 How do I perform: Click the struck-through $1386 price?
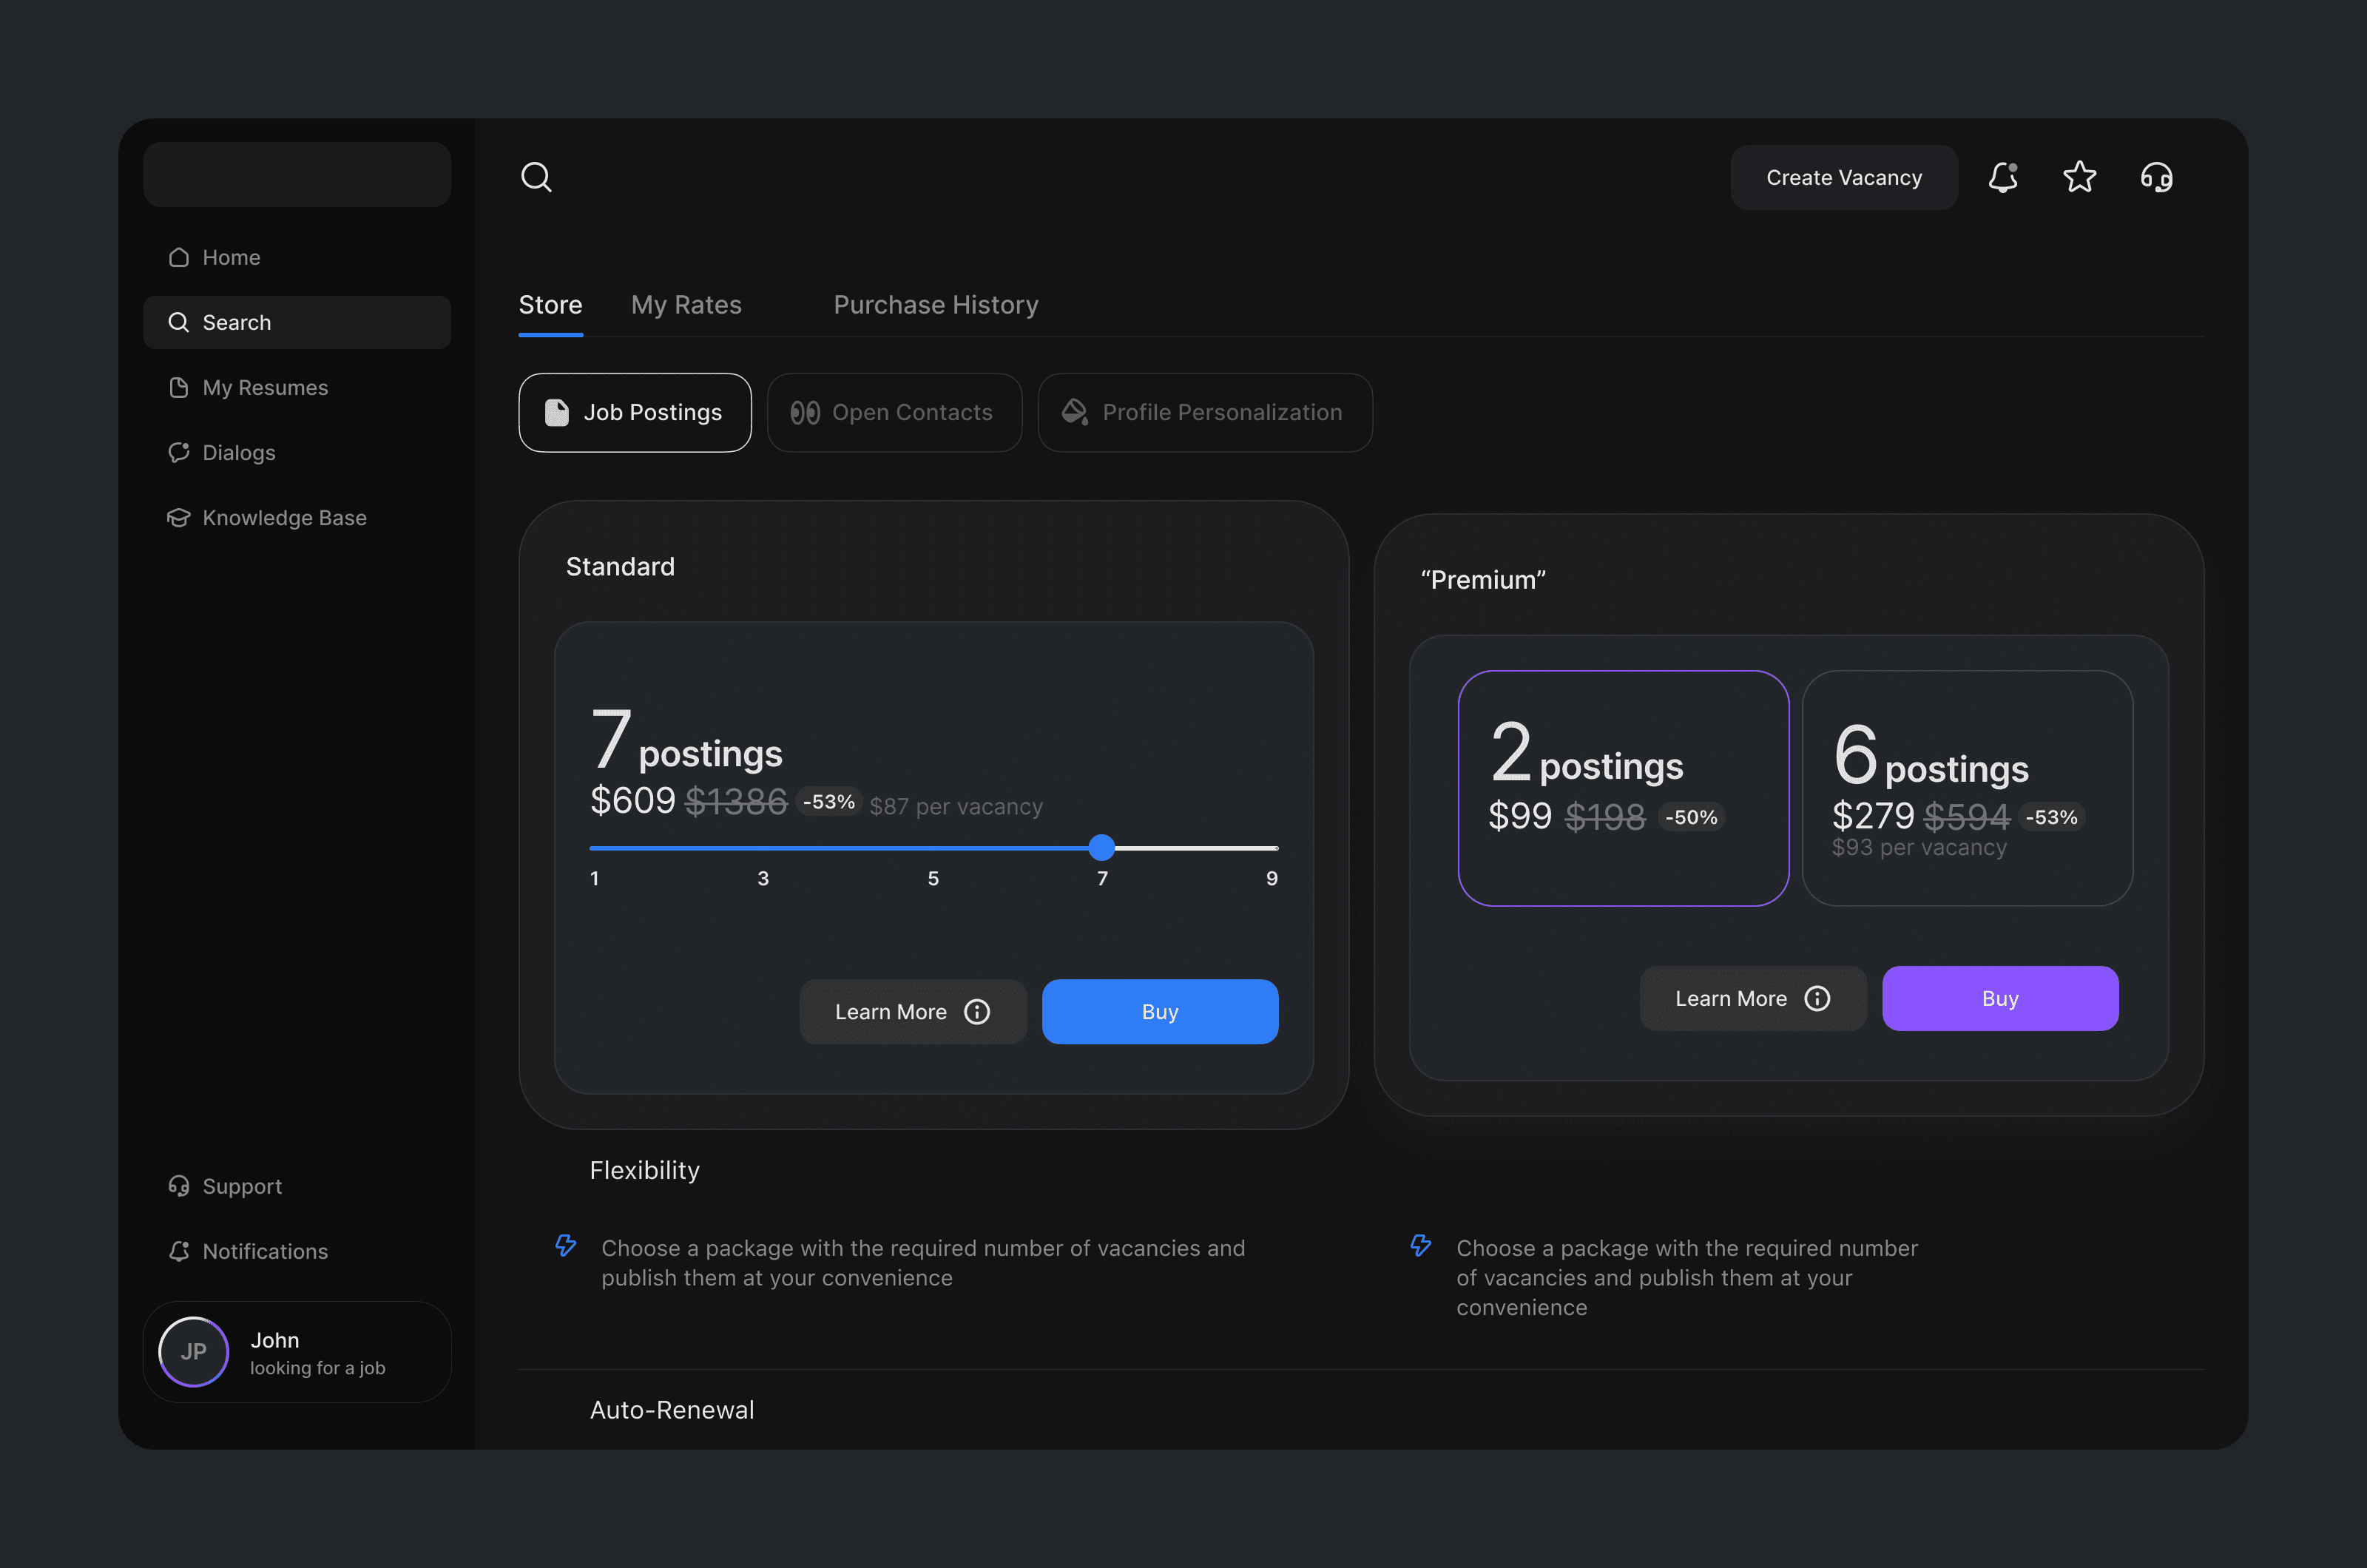(x=736, y=802)
